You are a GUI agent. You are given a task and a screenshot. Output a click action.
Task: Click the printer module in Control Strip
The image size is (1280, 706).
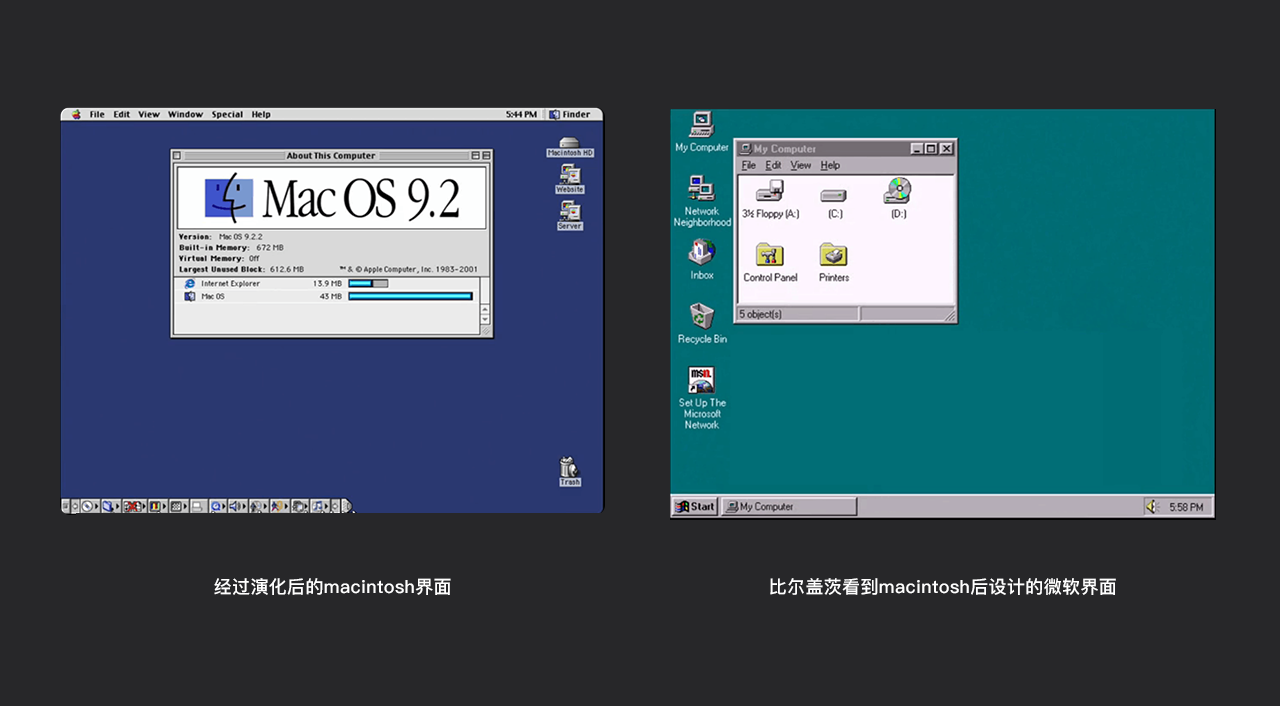(197, 506)
